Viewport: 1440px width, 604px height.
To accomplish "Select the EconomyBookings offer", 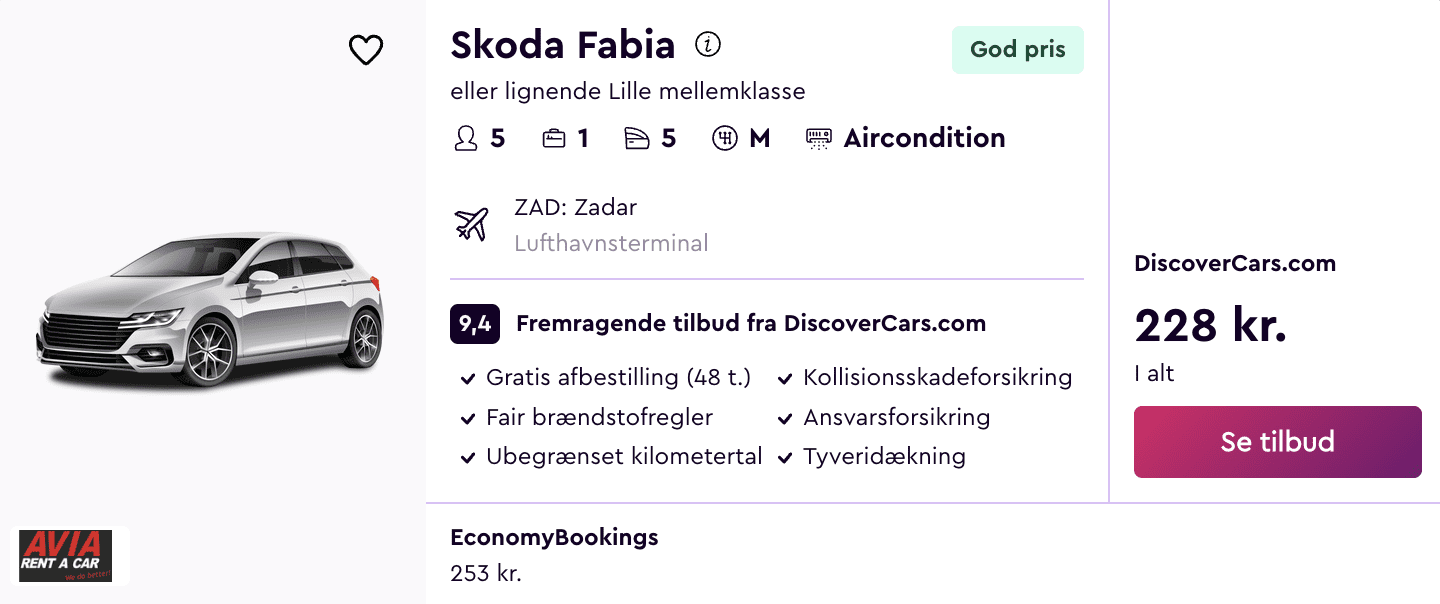I will click(554, 538).
